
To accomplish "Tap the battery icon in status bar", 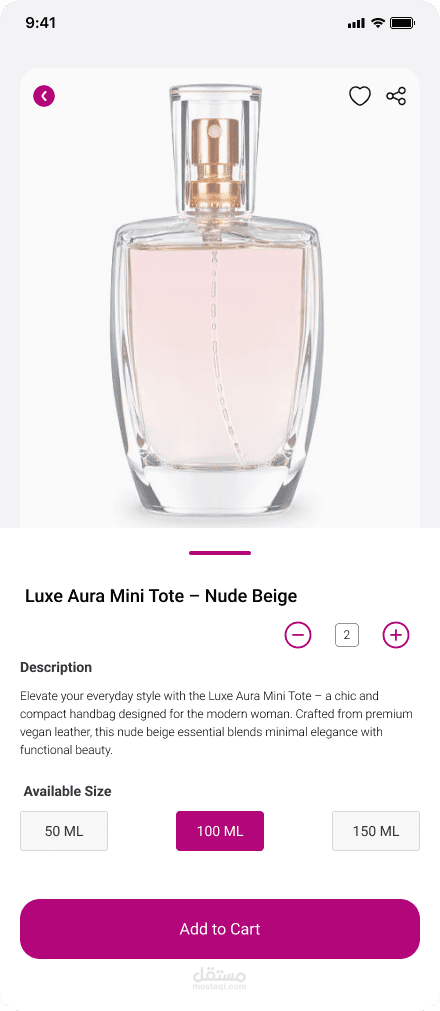I will point(403,23).
